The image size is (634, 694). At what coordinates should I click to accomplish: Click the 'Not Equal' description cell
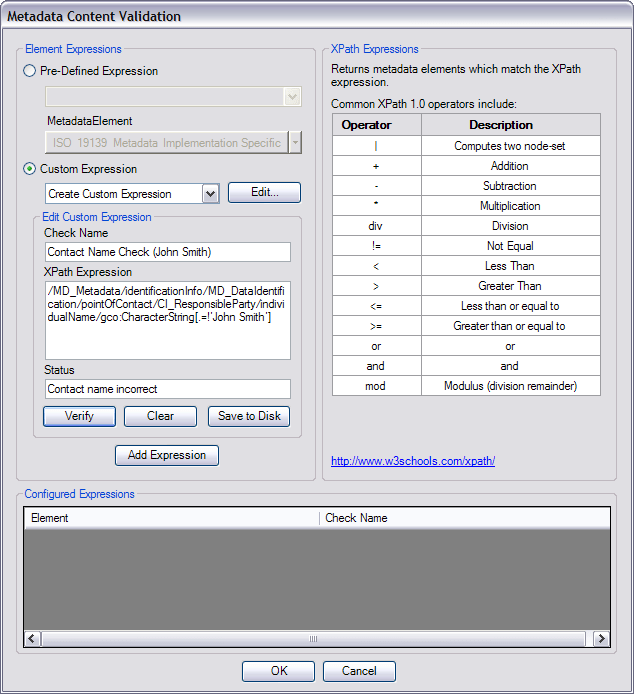point(510,246)
